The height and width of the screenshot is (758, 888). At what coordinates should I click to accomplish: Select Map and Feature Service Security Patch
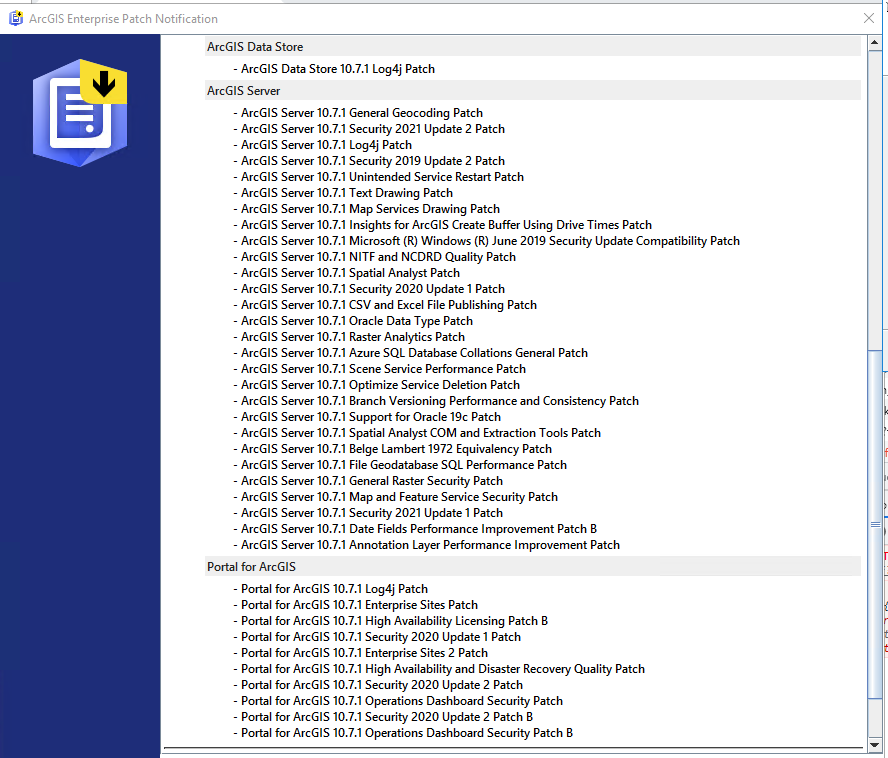coord(396,497)
